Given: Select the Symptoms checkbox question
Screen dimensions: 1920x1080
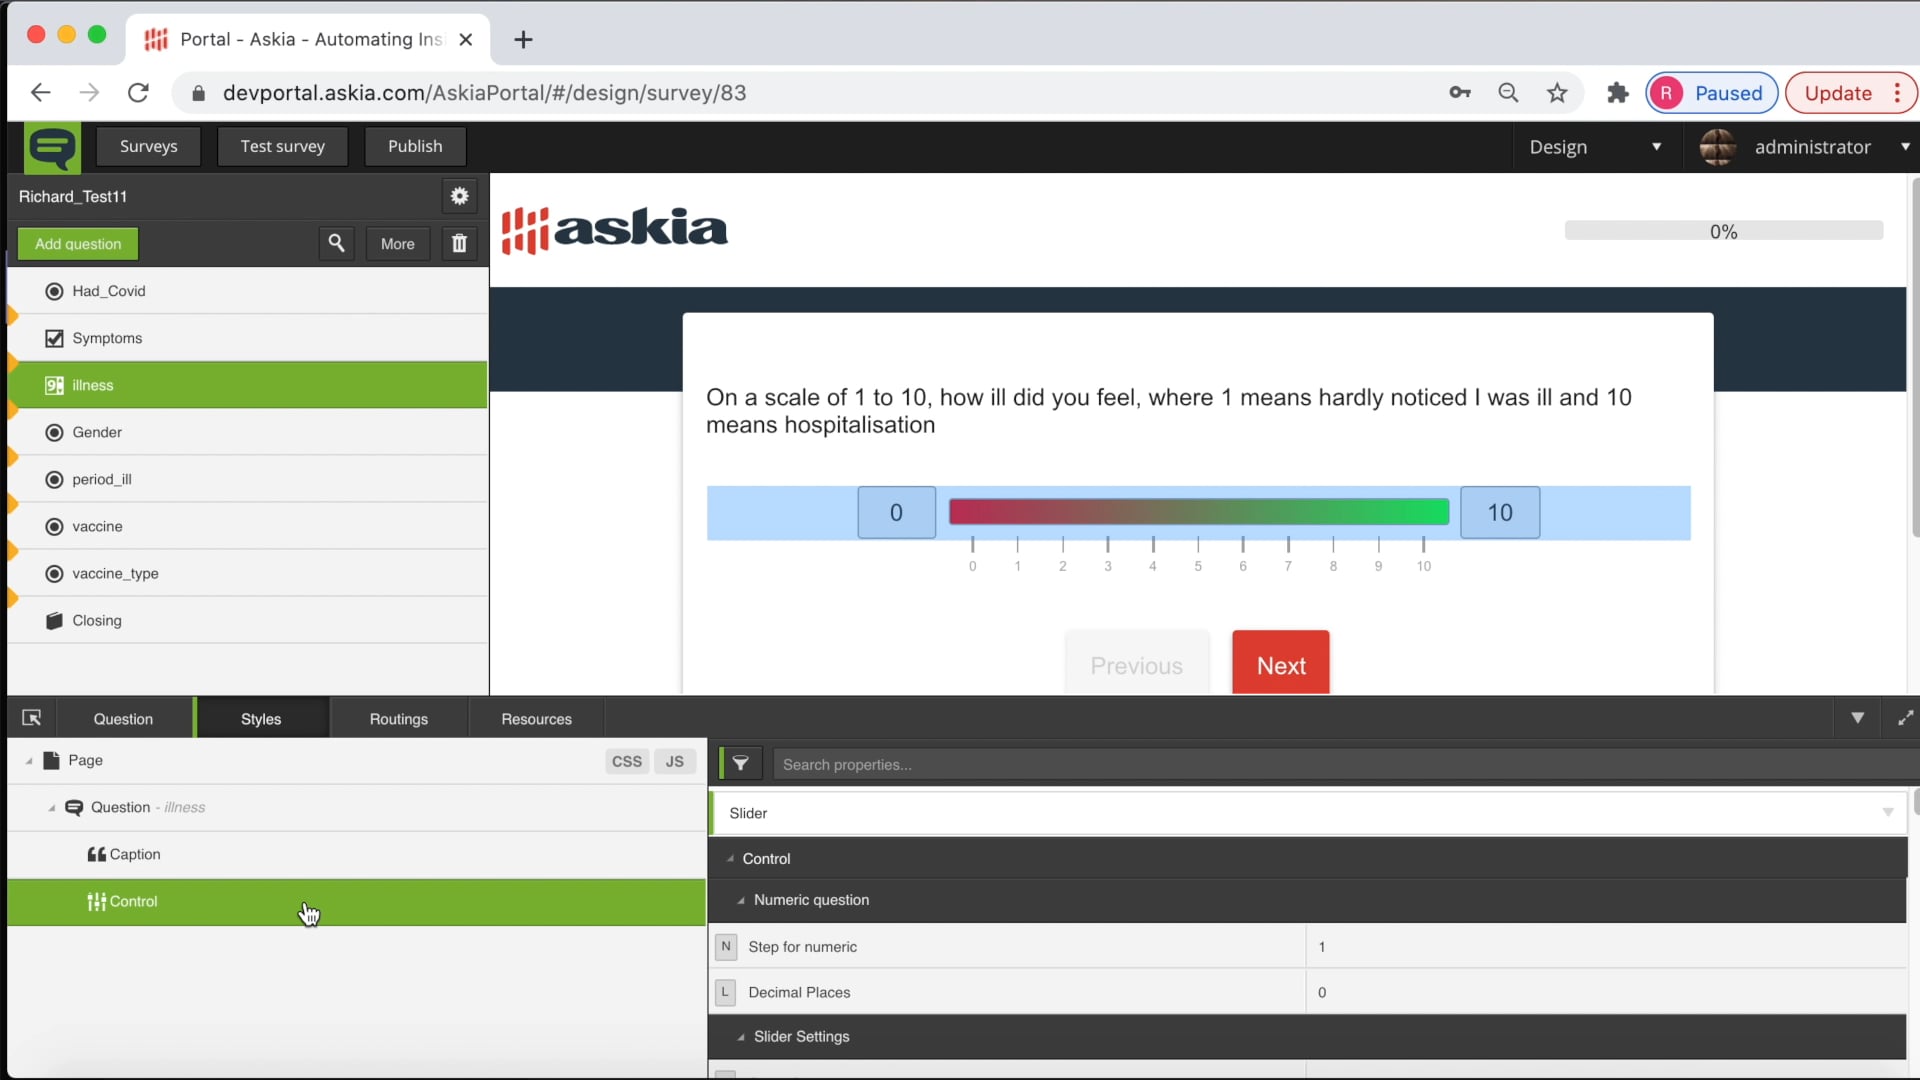Looking at the screenshot, I should point(107,338).
